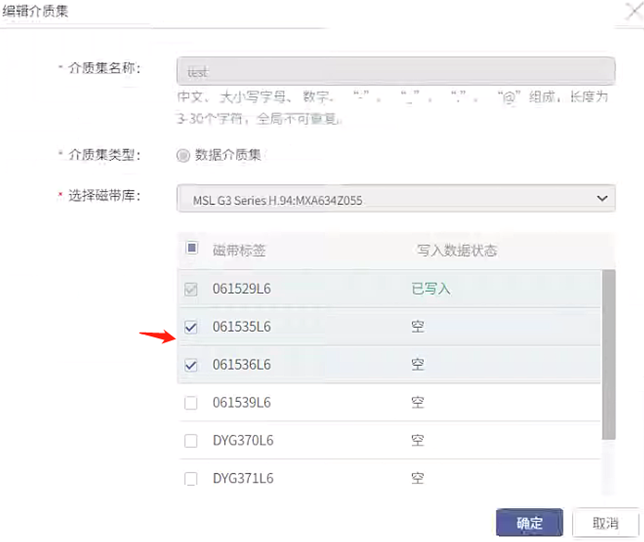
Task: Click the 确定 button
Action: tap(529, 523)
